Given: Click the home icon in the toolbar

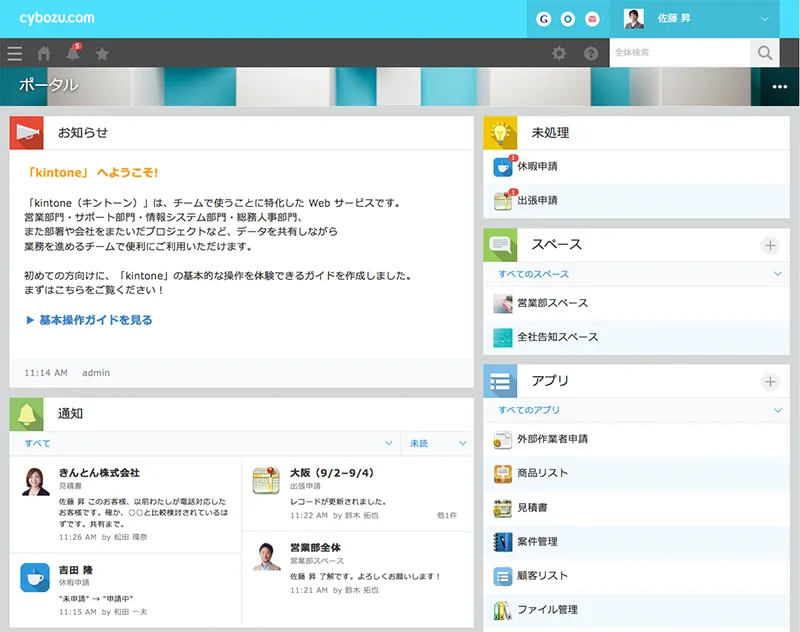Looking at the screenshot, I should click(x=43, y=54).
